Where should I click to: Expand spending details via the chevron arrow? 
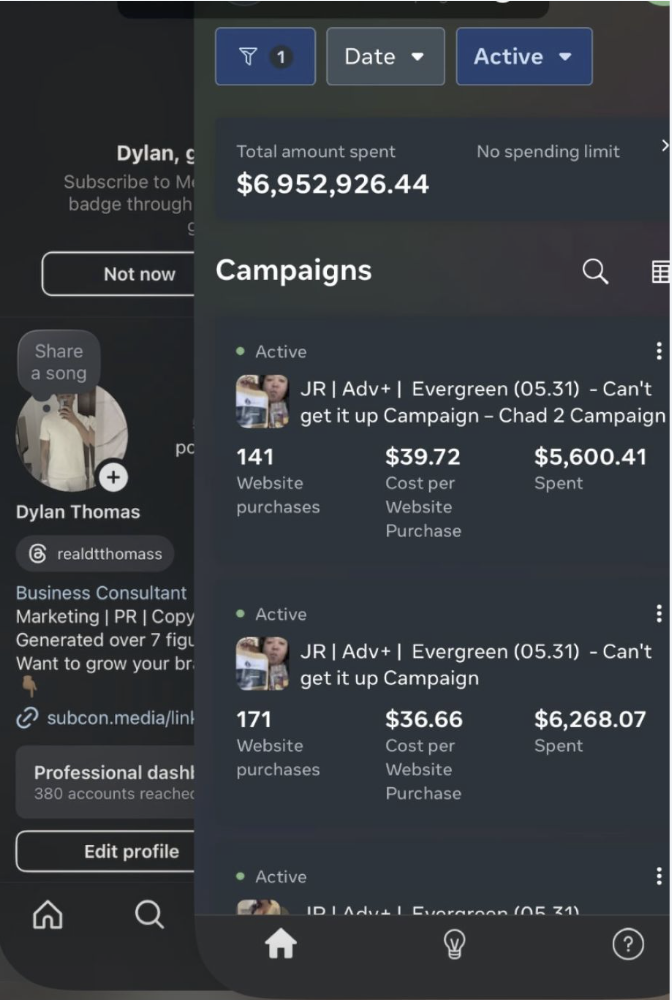(x=663, y=144)
